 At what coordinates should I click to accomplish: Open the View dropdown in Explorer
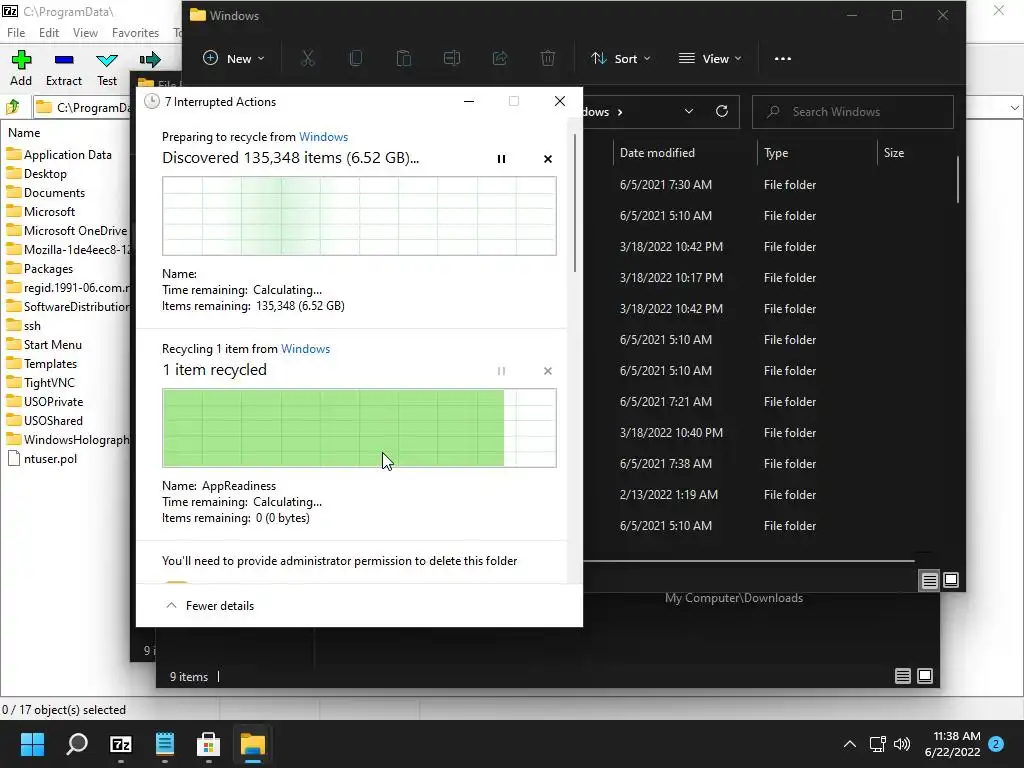[710, 59]
